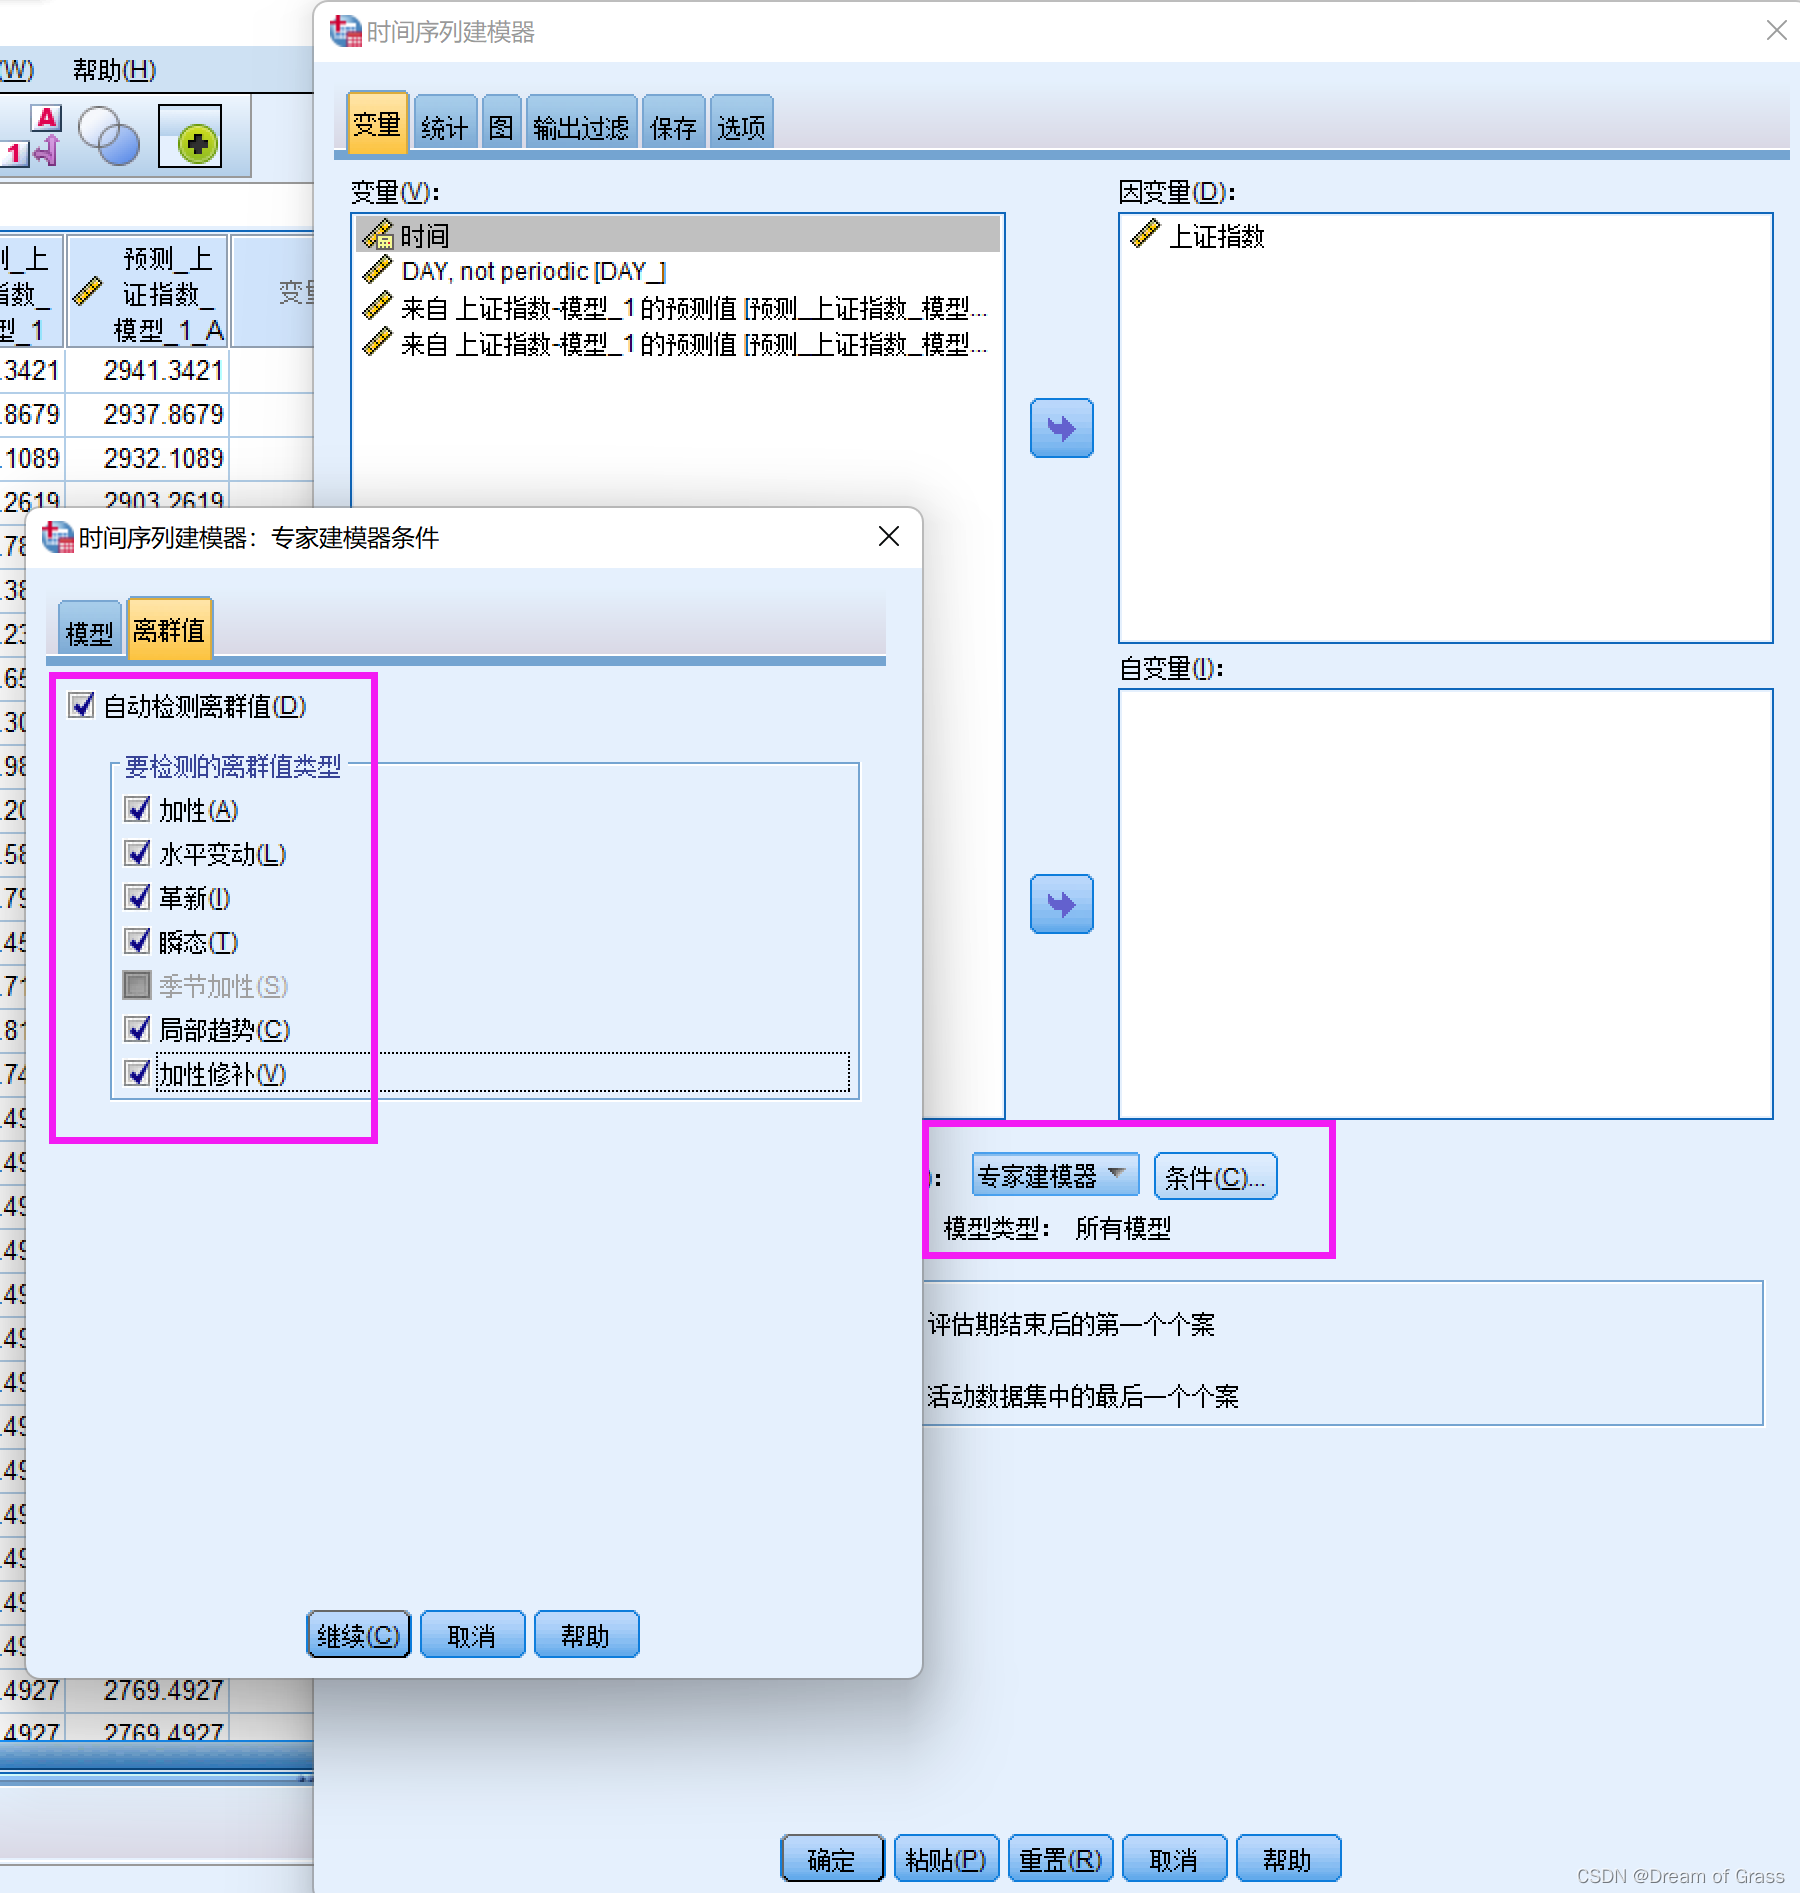Toggle the 自动检测离群值(D) checkbox
Image resolution: width=1800 pixels, height=1893 pixels.
[x=82, y=706]
